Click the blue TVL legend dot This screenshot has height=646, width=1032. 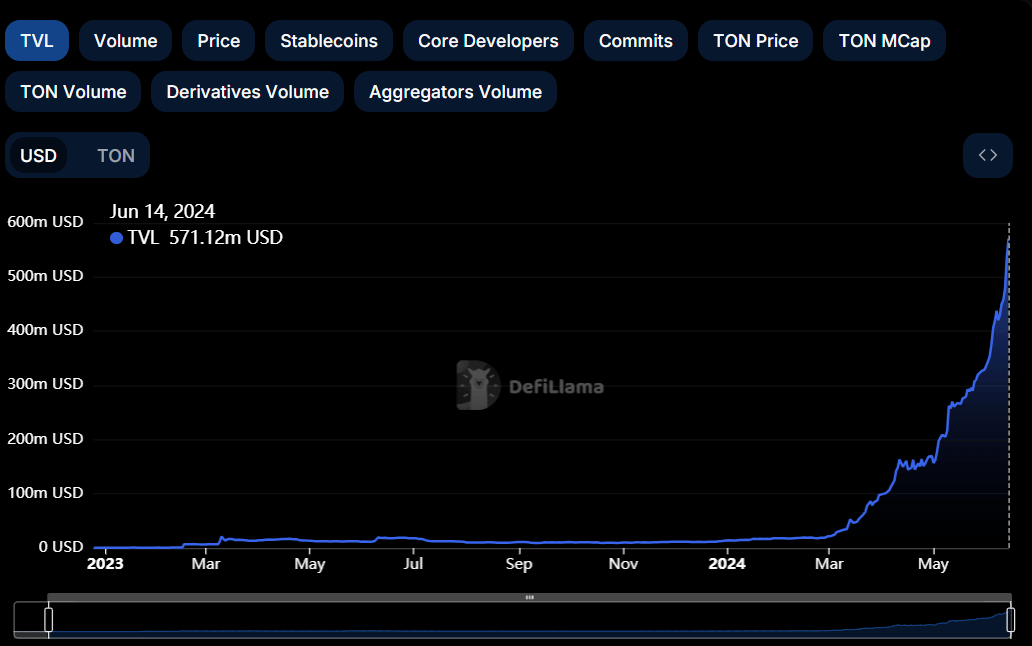coord(117,238)
